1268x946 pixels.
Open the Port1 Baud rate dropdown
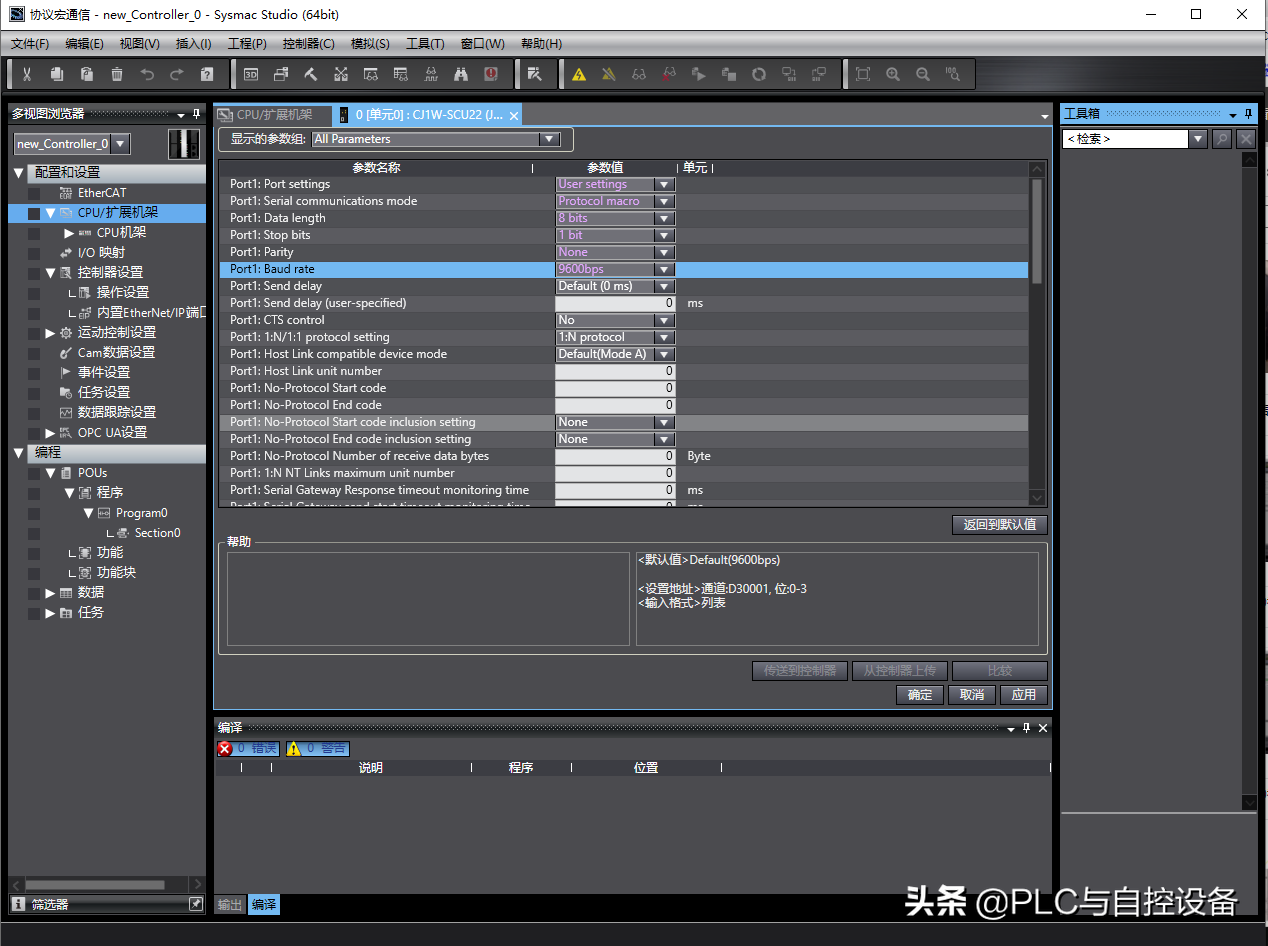[663, 270]
